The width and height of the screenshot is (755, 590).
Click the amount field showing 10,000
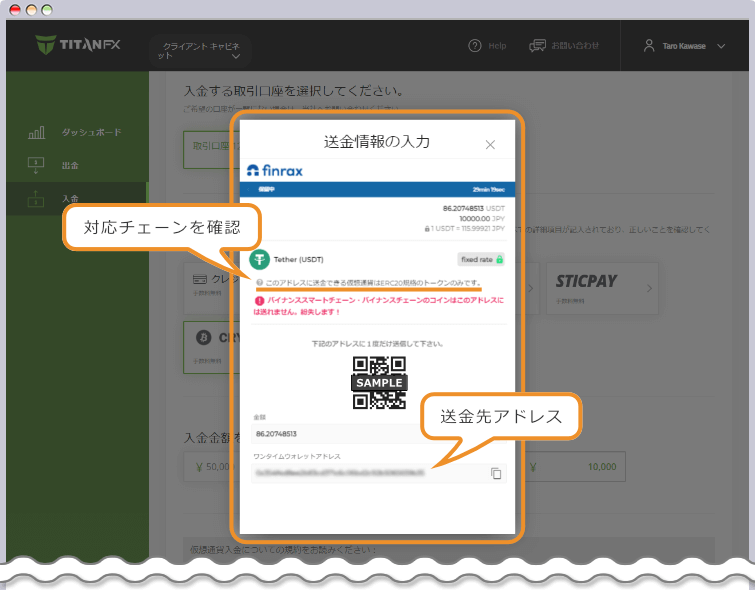(x=573, y=467)
